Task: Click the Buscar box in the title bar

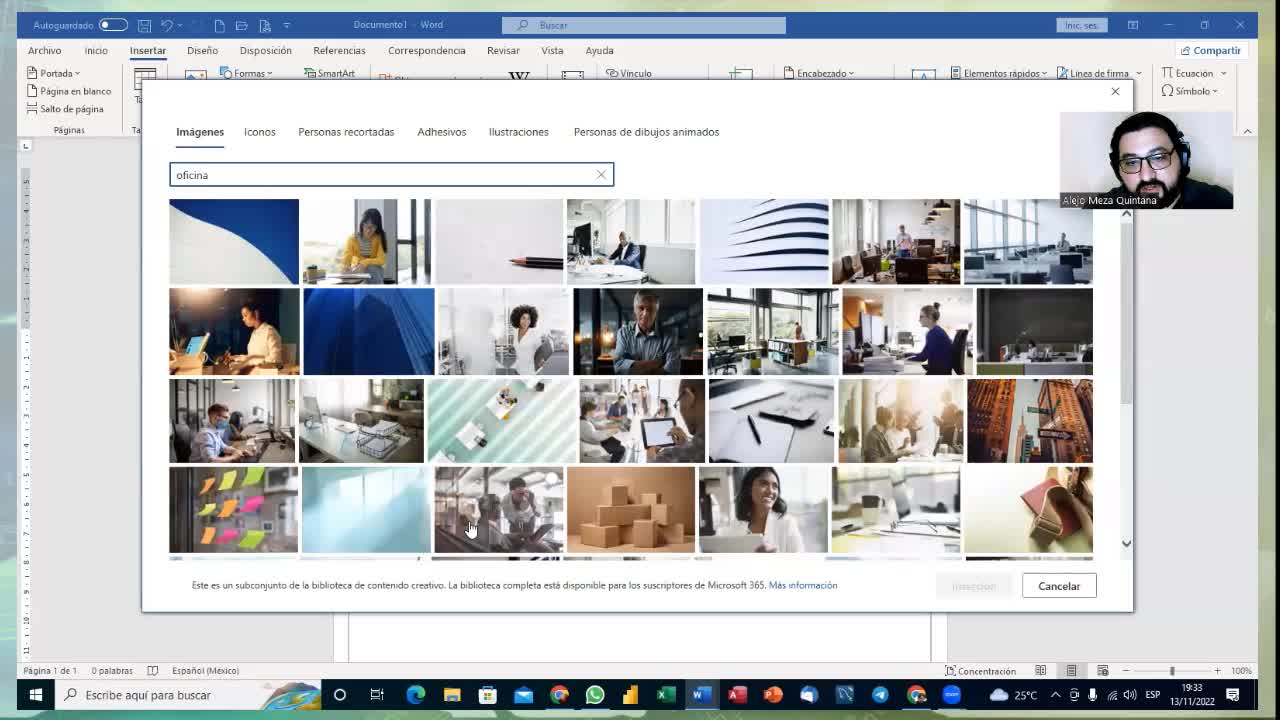Action: tap(644, 25)
